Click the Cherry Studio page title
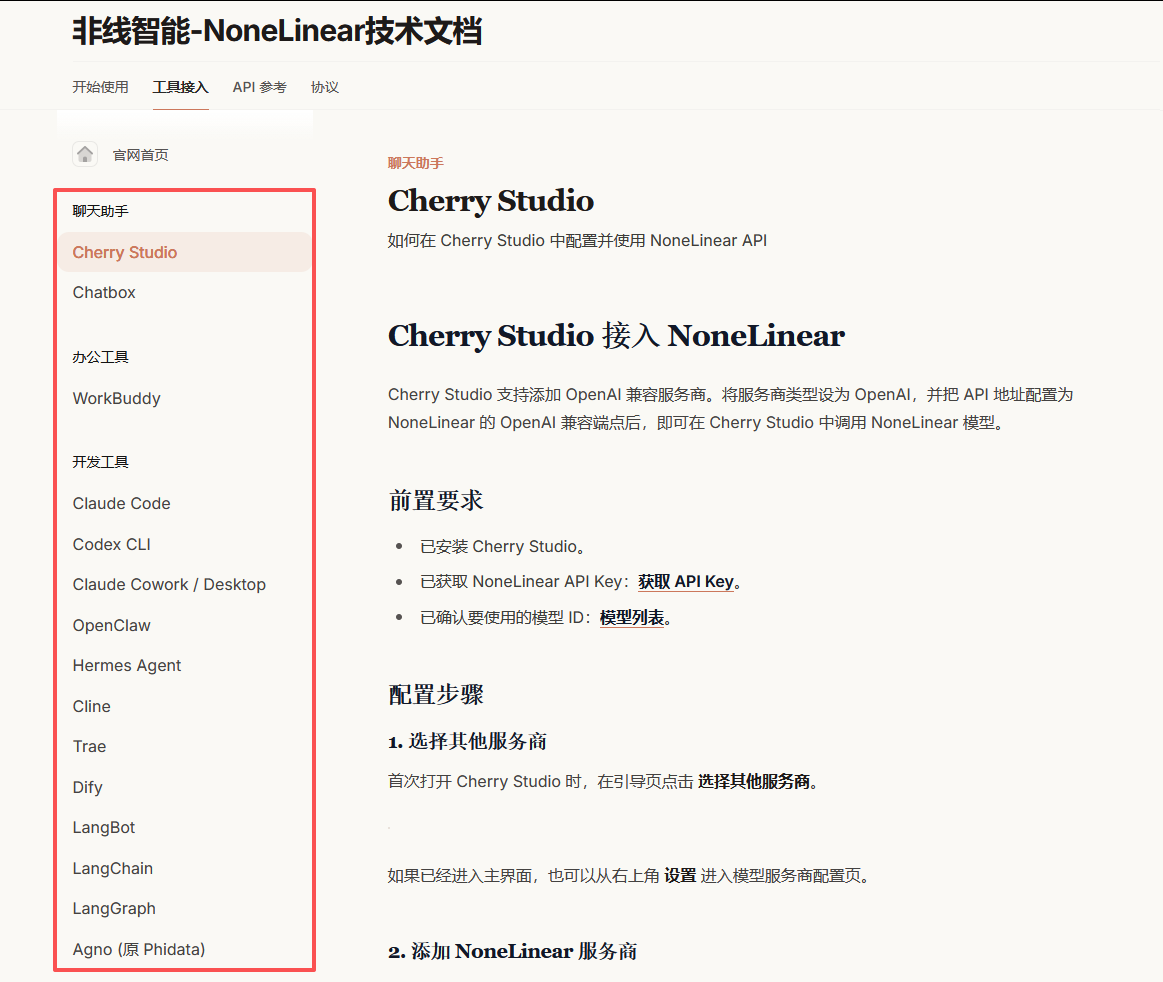Image resolution: width=1163 pixels, height=982 pixels. coord(491,201)
